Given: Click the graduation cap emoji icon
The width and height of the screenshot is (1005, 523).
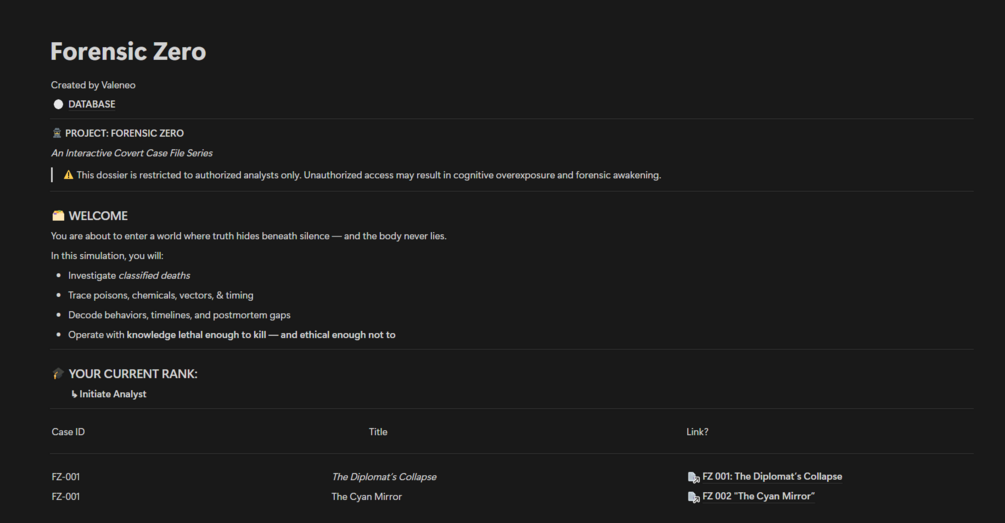Looking at the screenshot, I should click(x=58, y=374).
